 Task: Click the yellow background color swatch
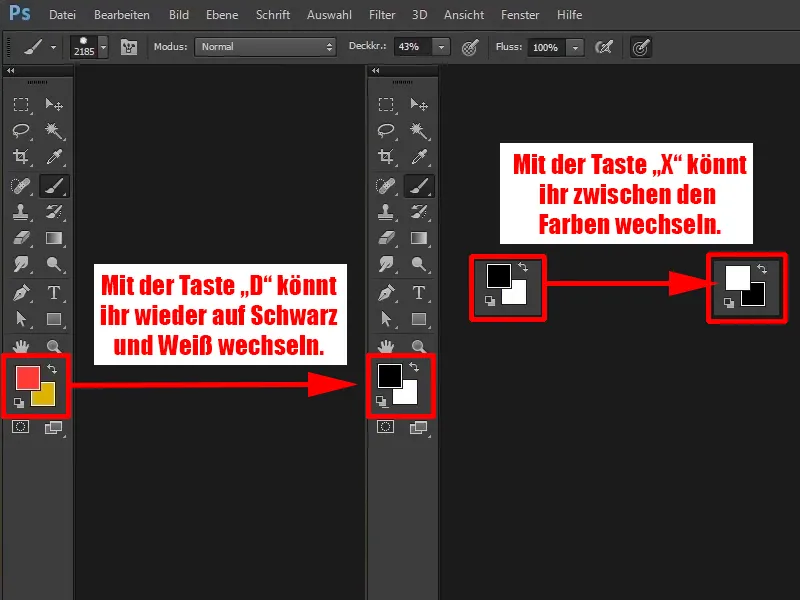click(46, 396)
